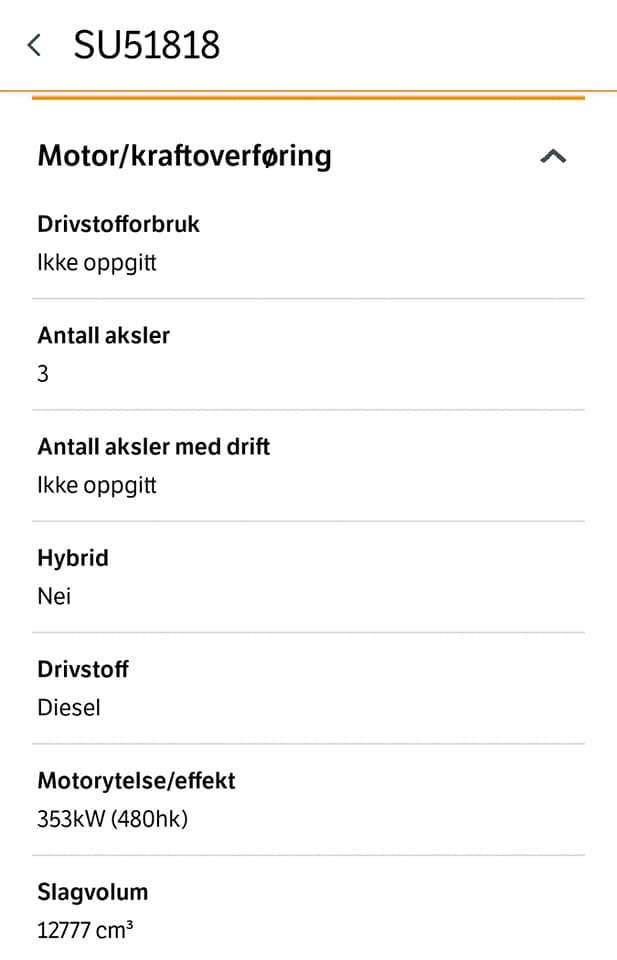This screenshot has width=617, height=960.
Task: Select the Antall aksler row
Action: point(308,354)
